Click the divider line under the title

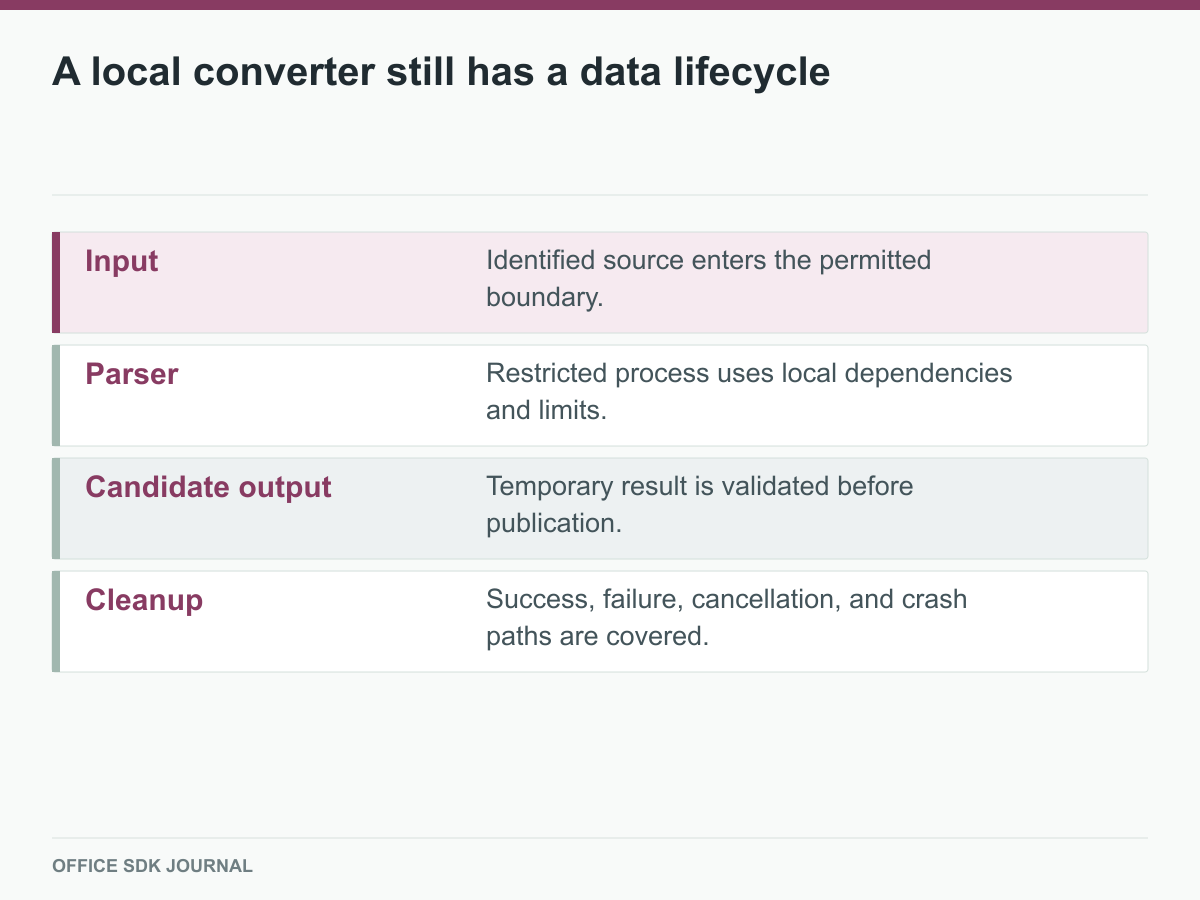pyautogui.click(x=600, y=194)
